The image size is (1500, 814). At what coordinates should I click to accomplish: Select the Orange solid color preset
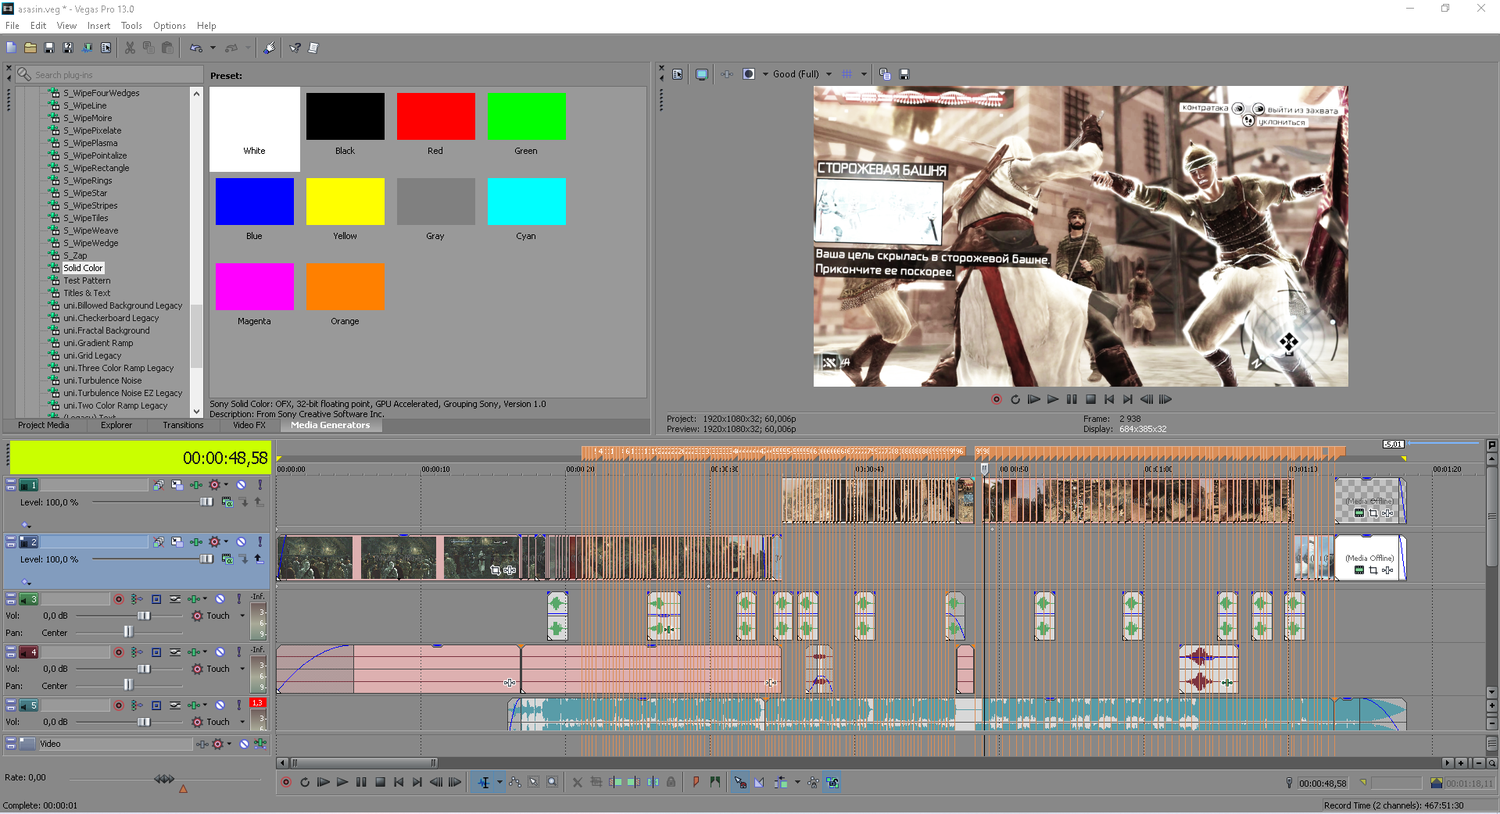pyautogui.click(x=345, y=295)
